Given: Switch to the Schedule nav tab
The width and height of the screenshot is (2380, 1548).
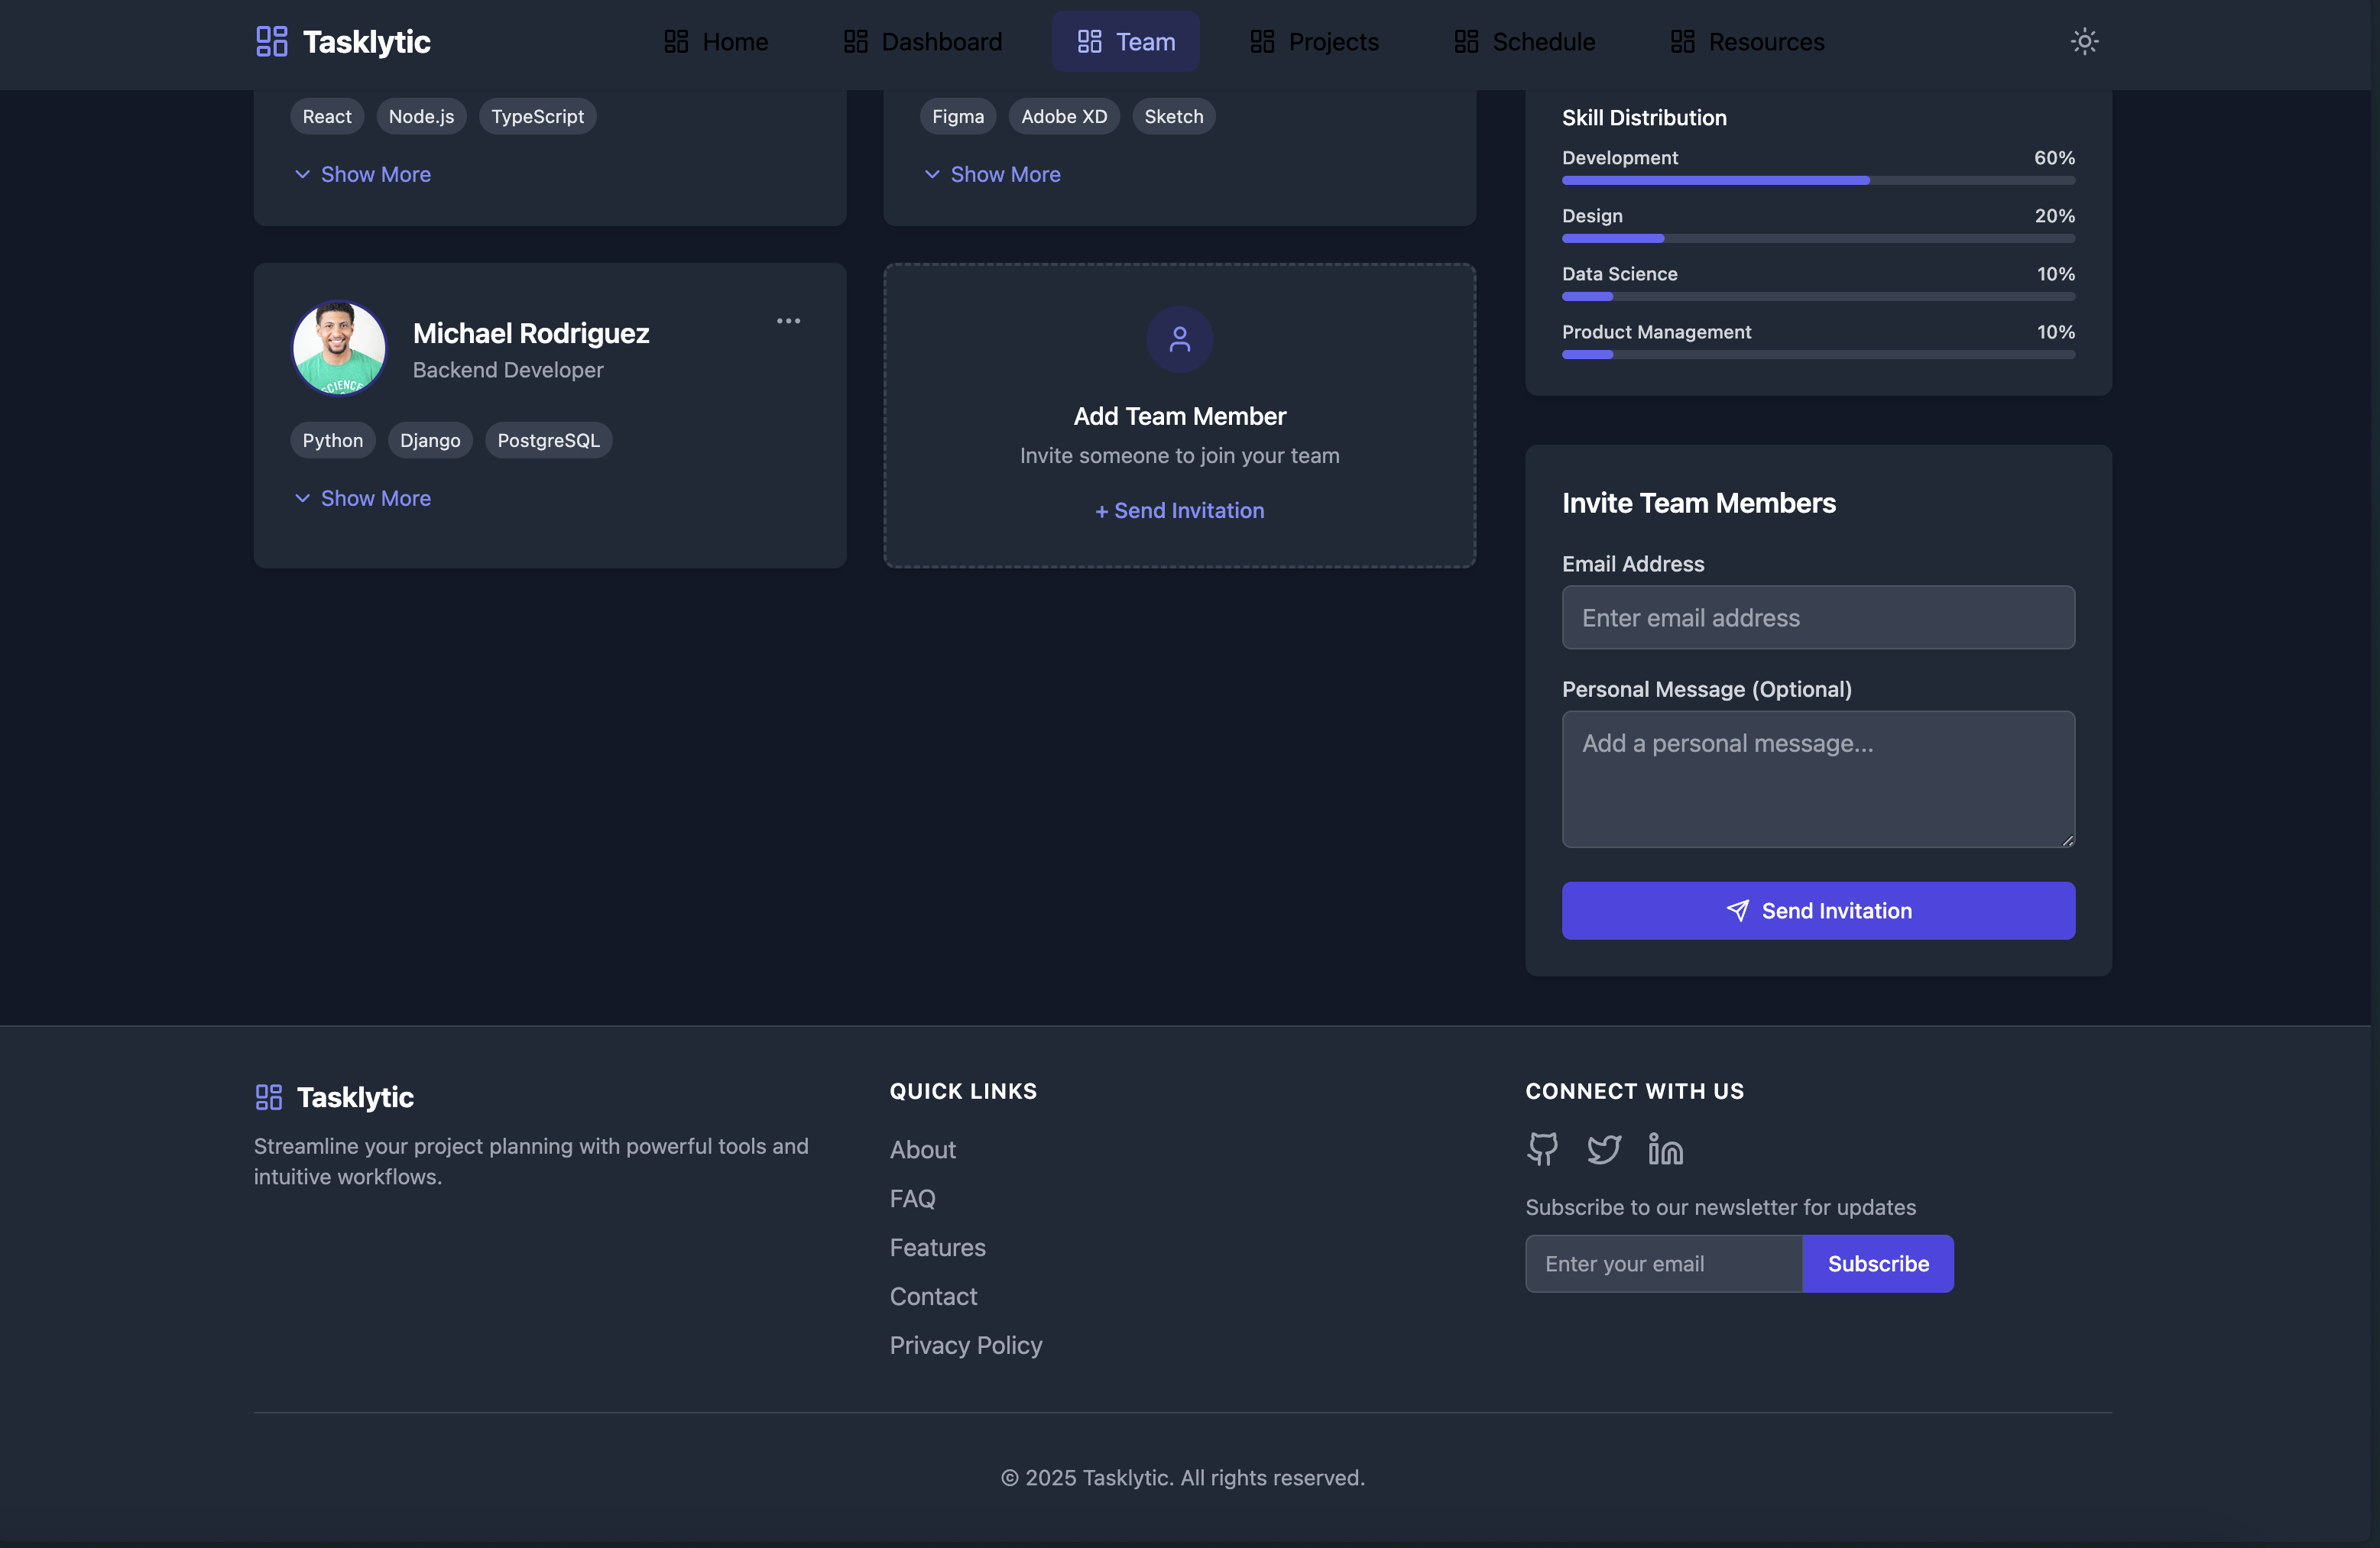Looking at the screenshot, I should coord(1524,41).
